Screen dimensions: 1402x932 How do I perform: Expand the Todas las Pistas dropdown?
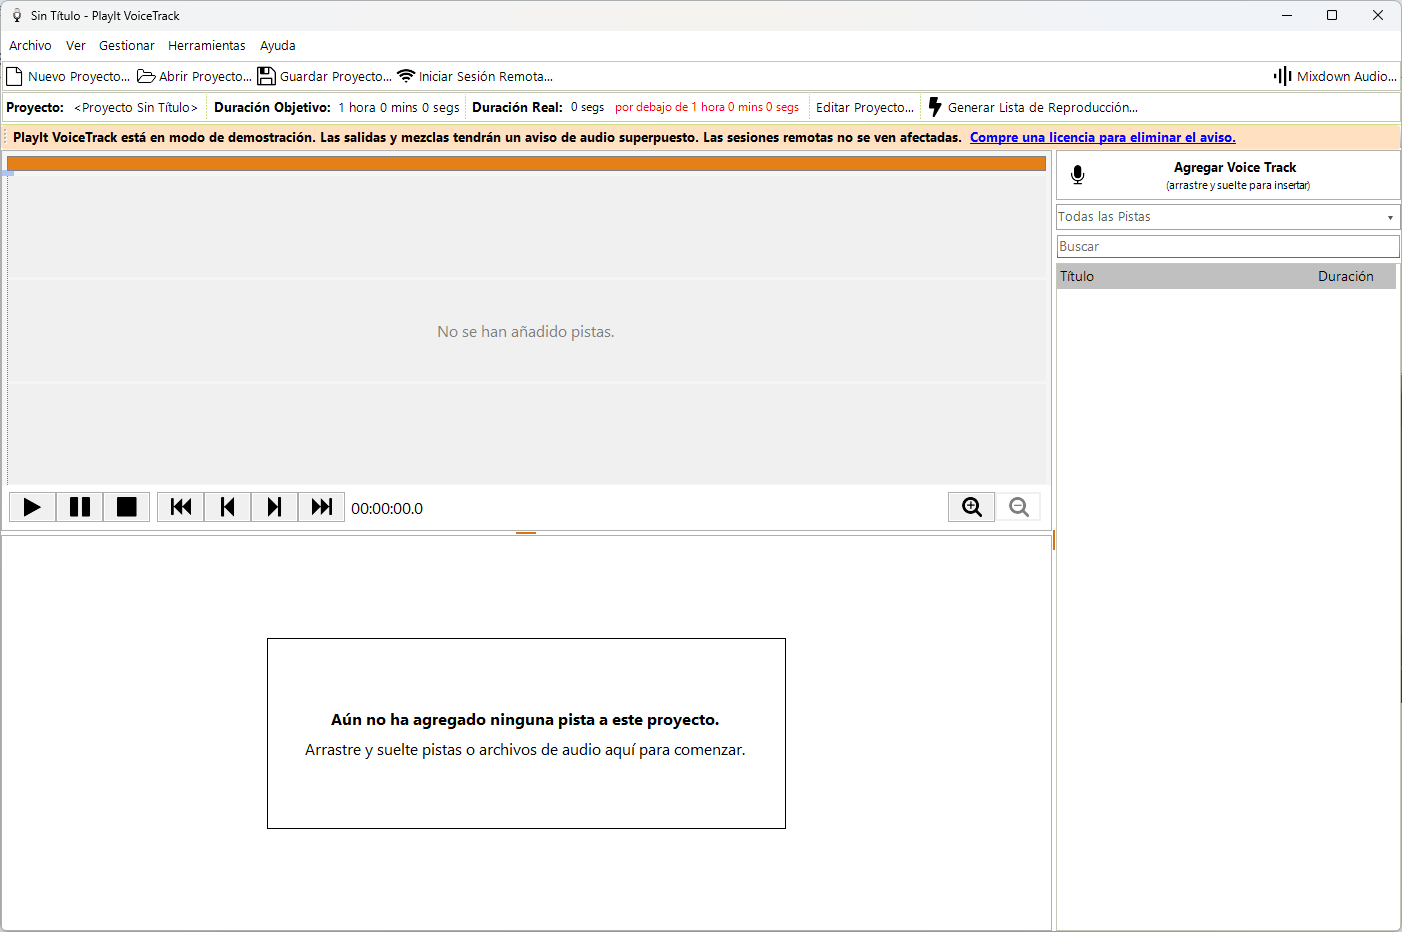click(x=1228, y=217)
